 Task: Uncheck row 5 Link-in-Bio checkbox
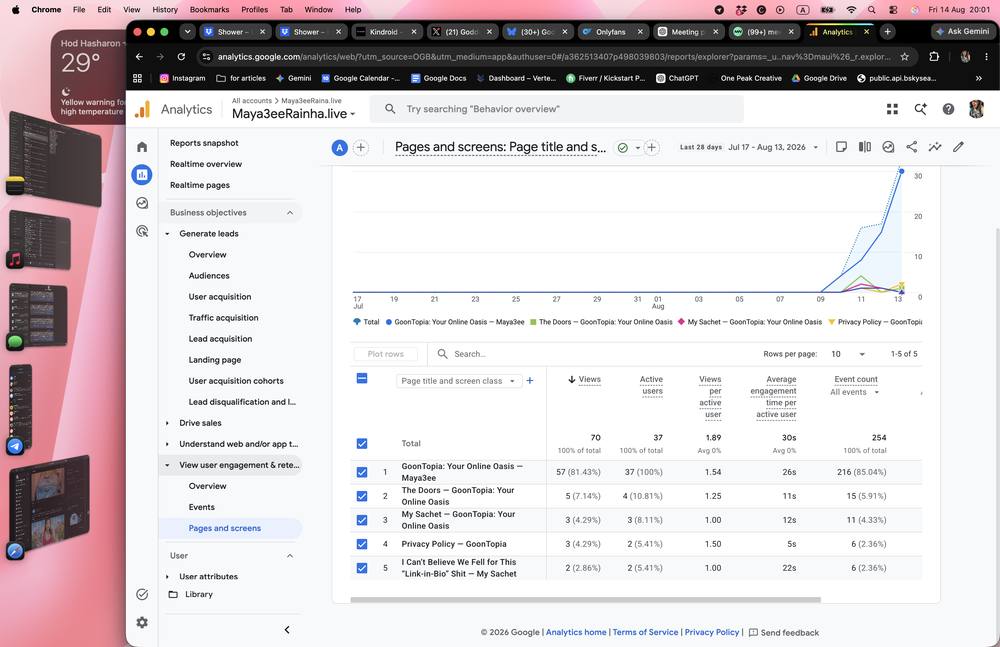362,568
